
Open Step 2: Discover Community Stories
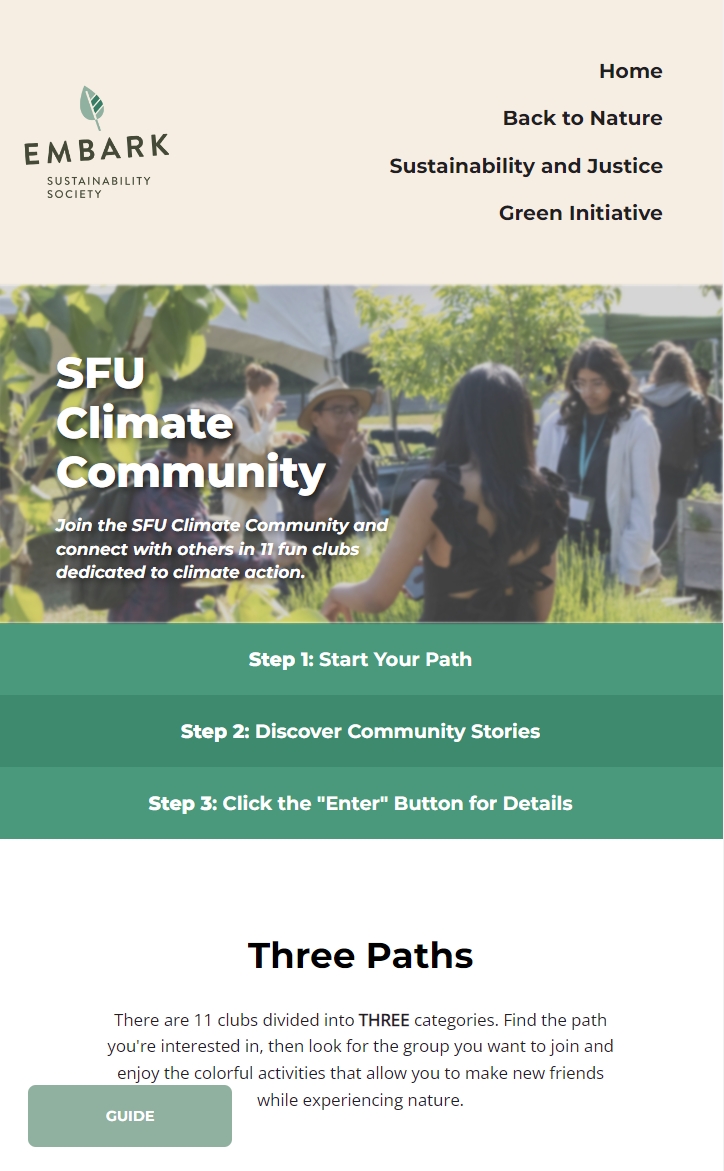coord(361,731)
